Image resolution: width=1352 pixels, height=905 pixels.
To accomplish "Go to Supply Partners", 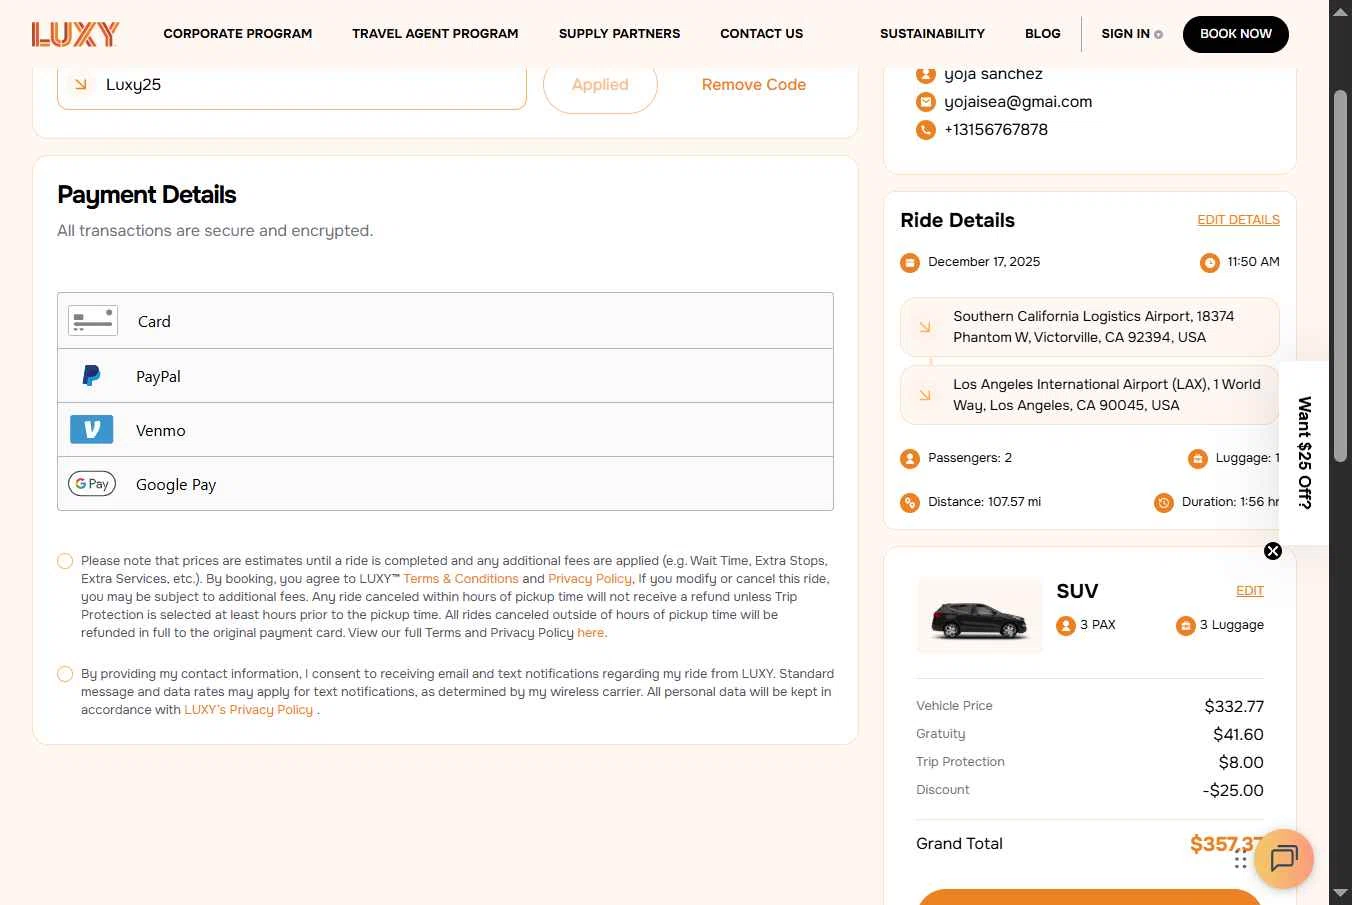I will [619, 34].
